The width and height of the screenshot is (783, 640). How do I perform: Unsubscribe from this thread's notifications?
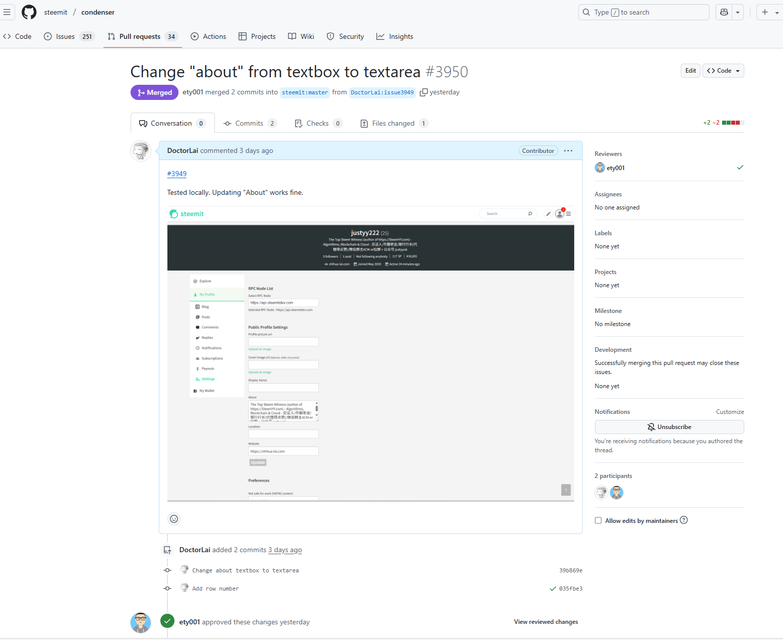pos(669,427)
